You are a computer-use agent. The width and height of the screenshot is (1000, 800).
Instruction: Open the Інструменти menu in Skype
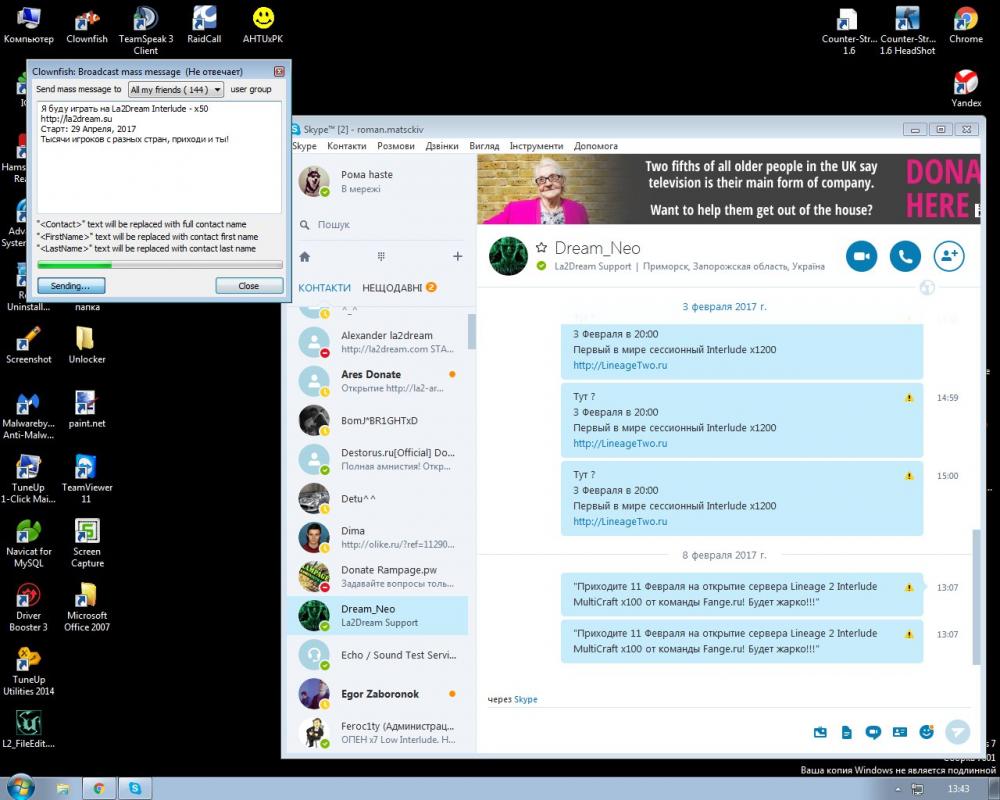click(x=536, y=146)
